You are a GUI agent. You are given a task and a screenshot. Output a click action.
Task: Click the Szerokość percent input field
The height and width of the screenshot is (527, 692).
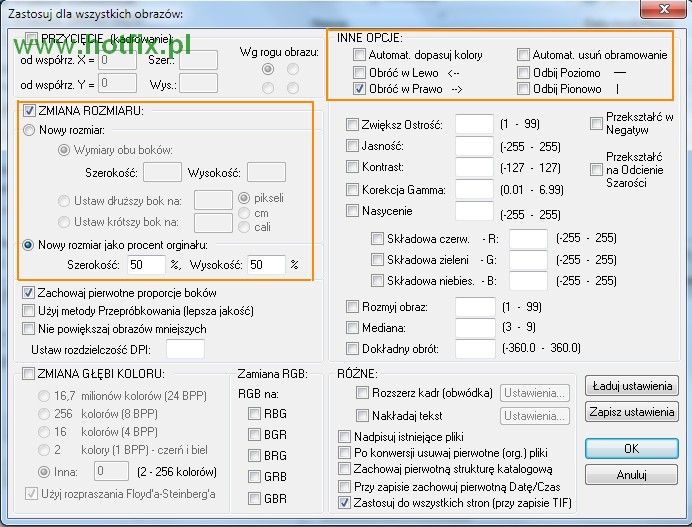click(x=147, y=265)
